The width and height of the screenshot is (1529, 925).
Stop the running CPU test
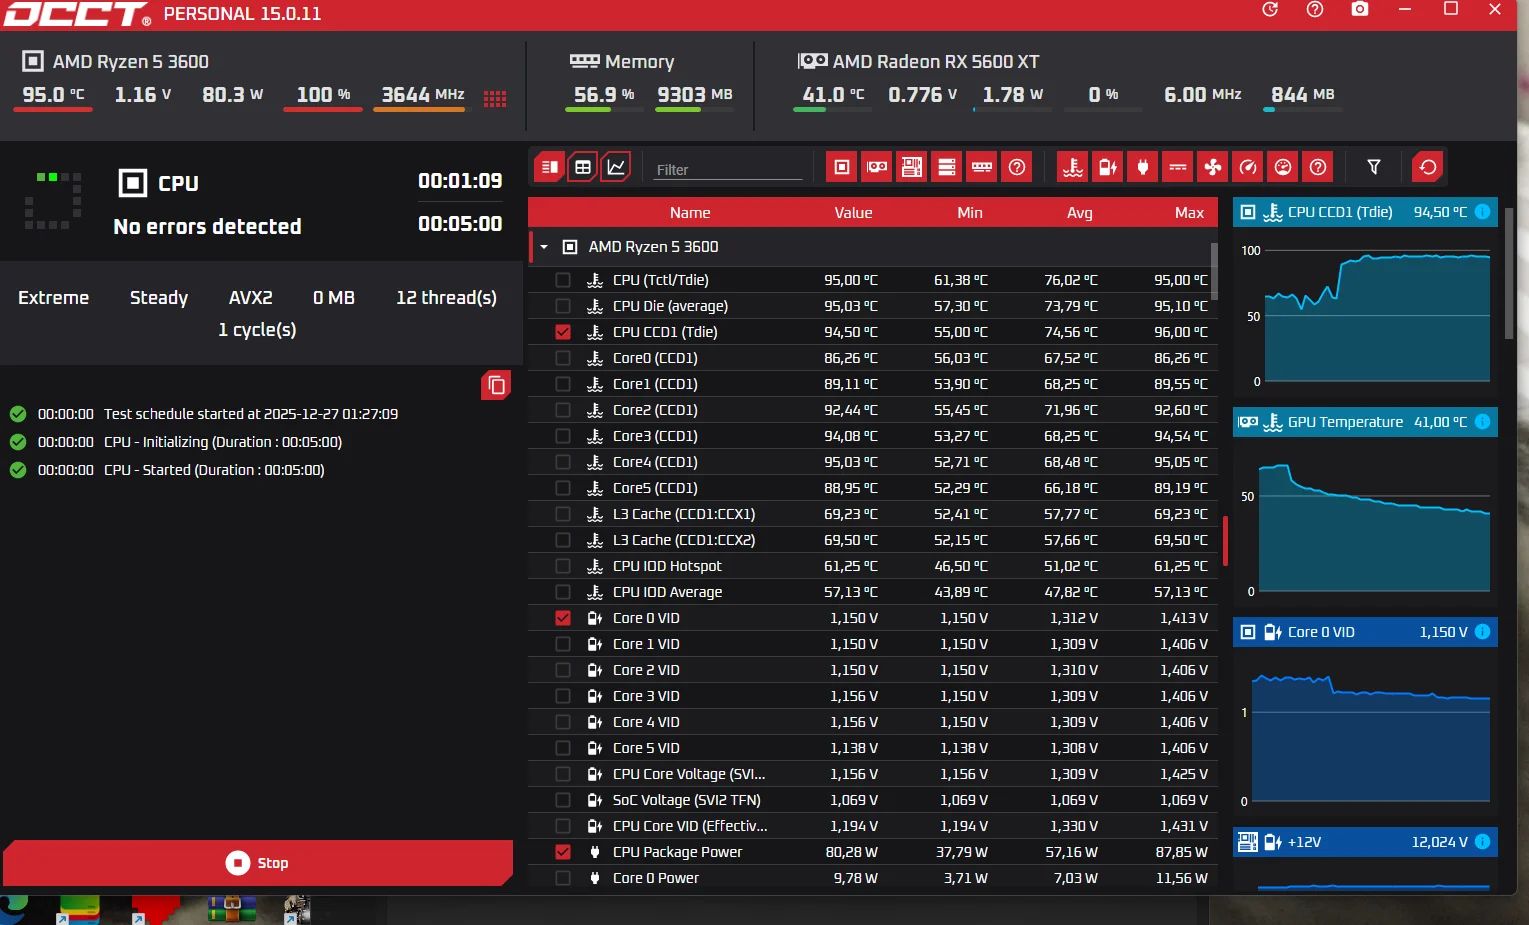pos(258,863)
